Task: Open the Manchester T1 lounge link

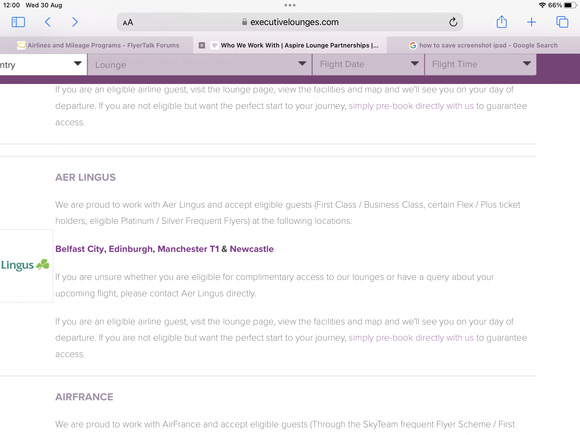Action: point(188,249)
